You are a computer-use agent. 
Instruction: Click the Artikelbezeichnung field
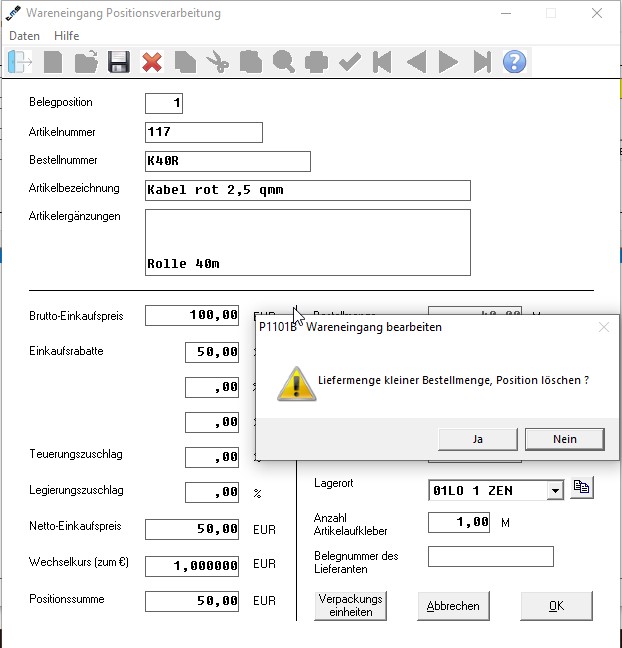[x=307, y=191]
